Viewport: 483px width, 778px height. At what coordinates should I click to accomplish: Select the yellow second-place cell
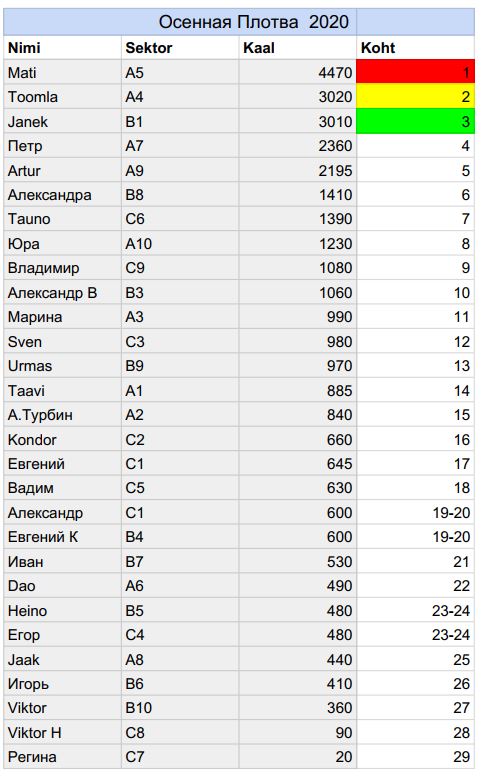415,96
